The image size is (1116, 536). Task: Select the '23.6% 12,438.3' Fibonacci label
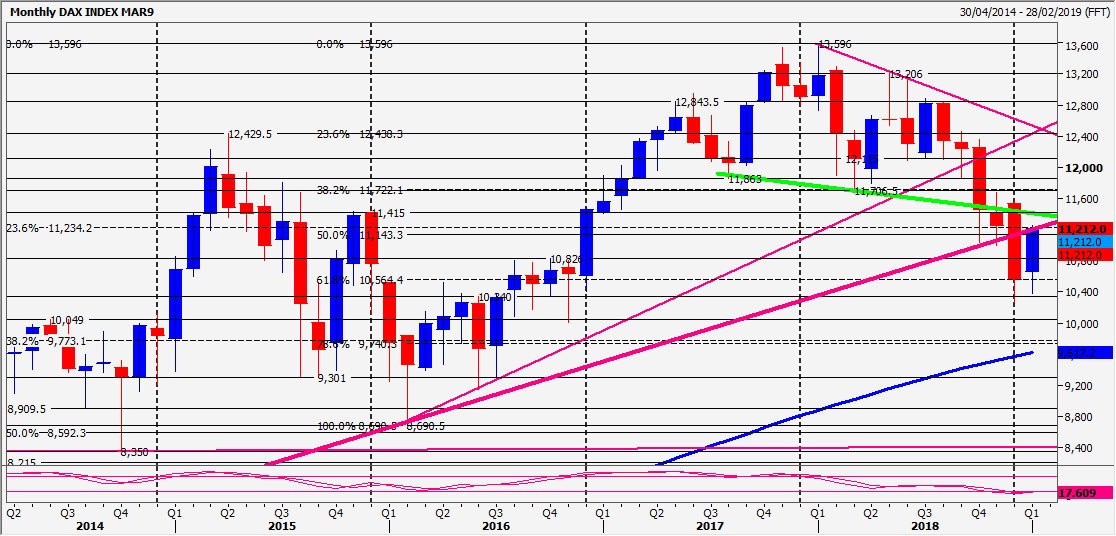(x=360, y=134)
